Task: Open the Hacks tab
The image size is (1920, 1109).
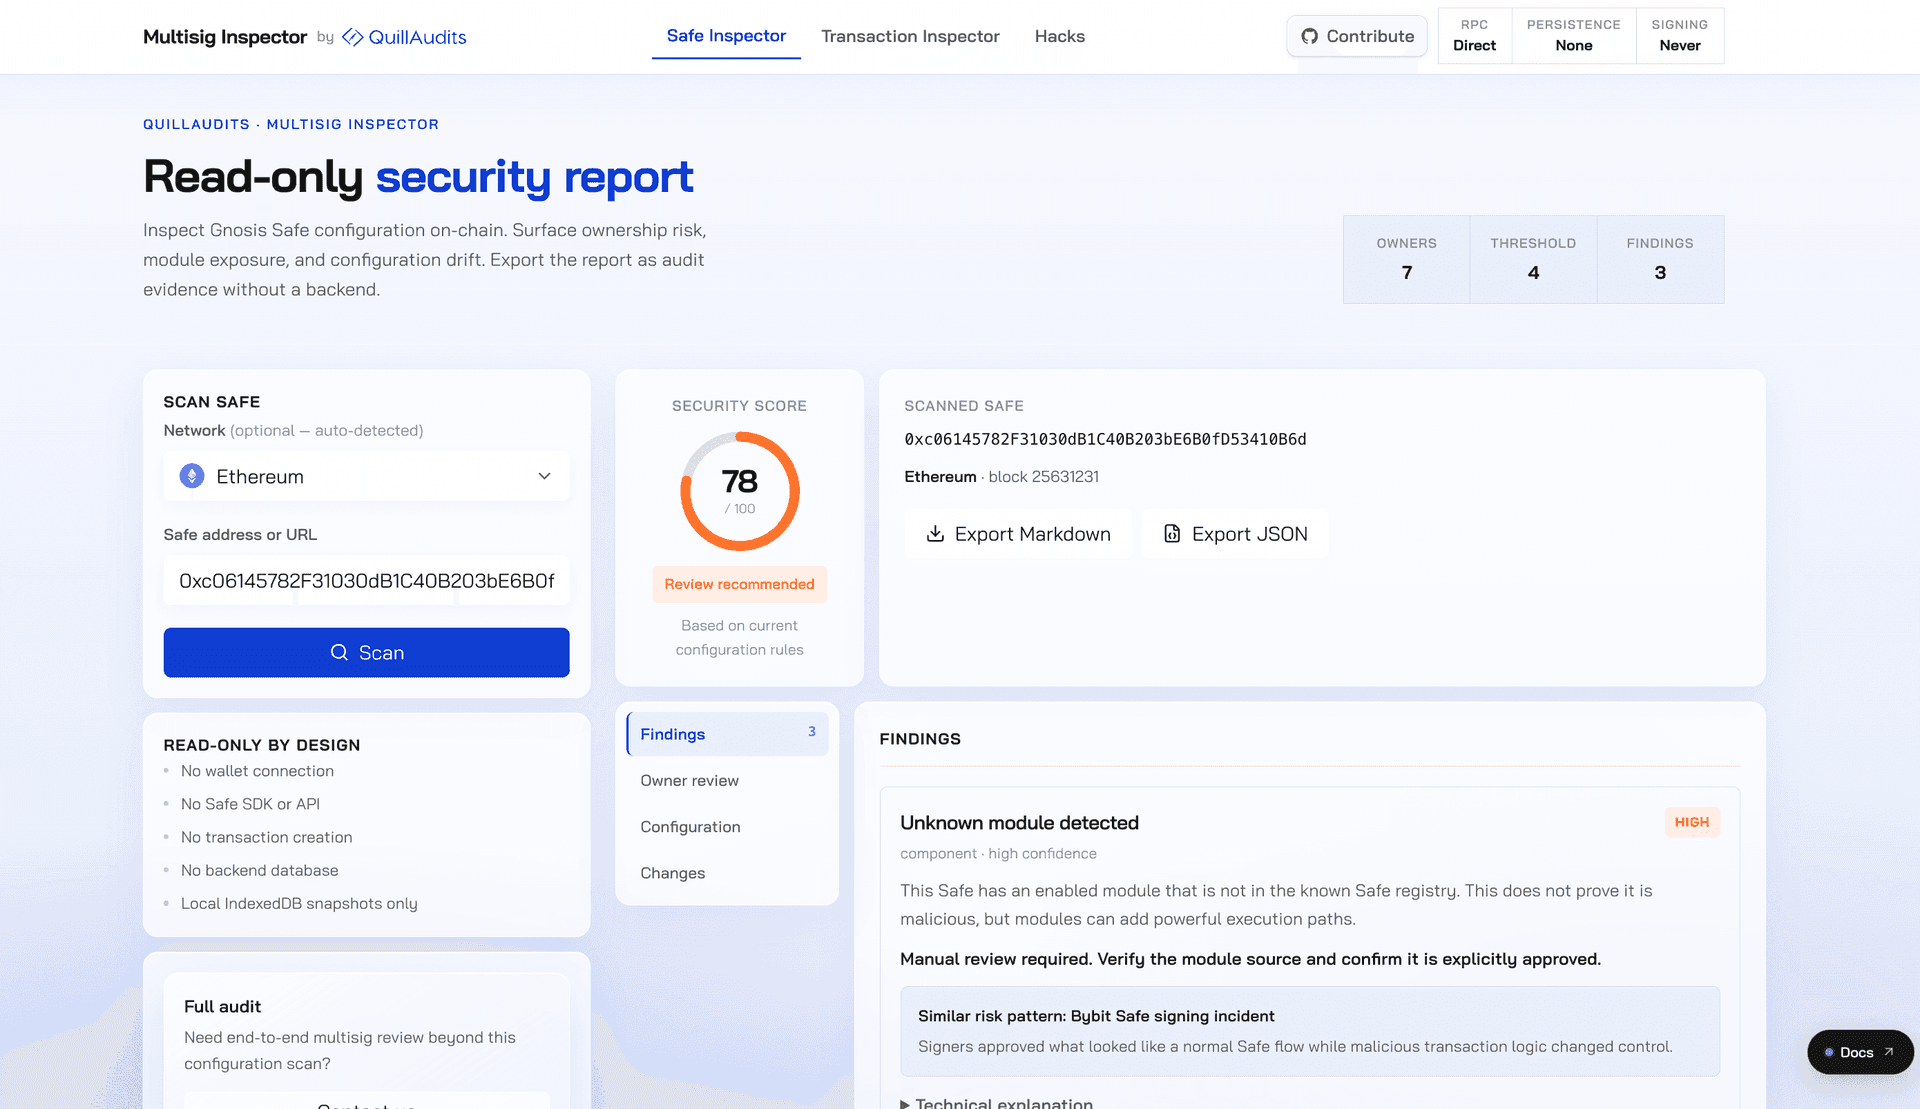Action: [1059, 36]
